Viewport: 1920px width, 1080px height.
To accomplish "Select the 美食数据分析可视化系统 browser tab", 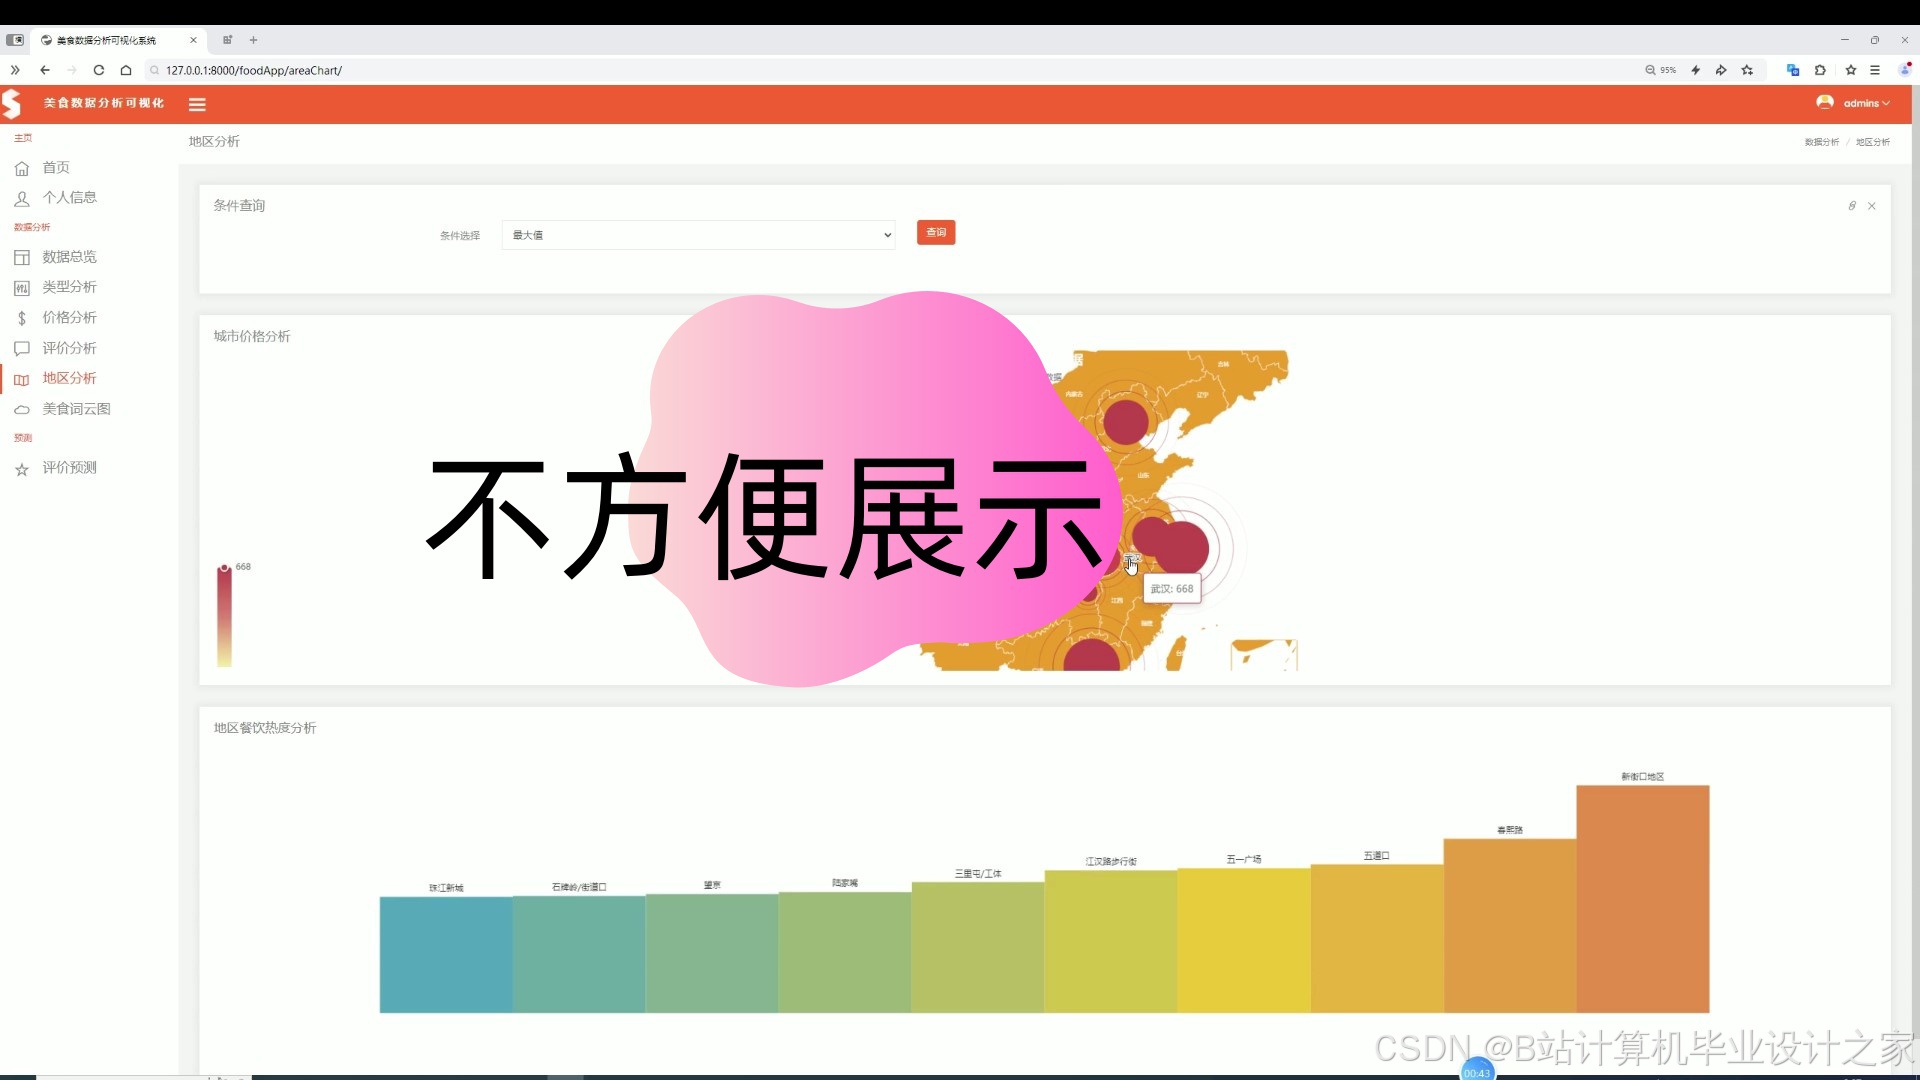I will (x=118, y=40).
